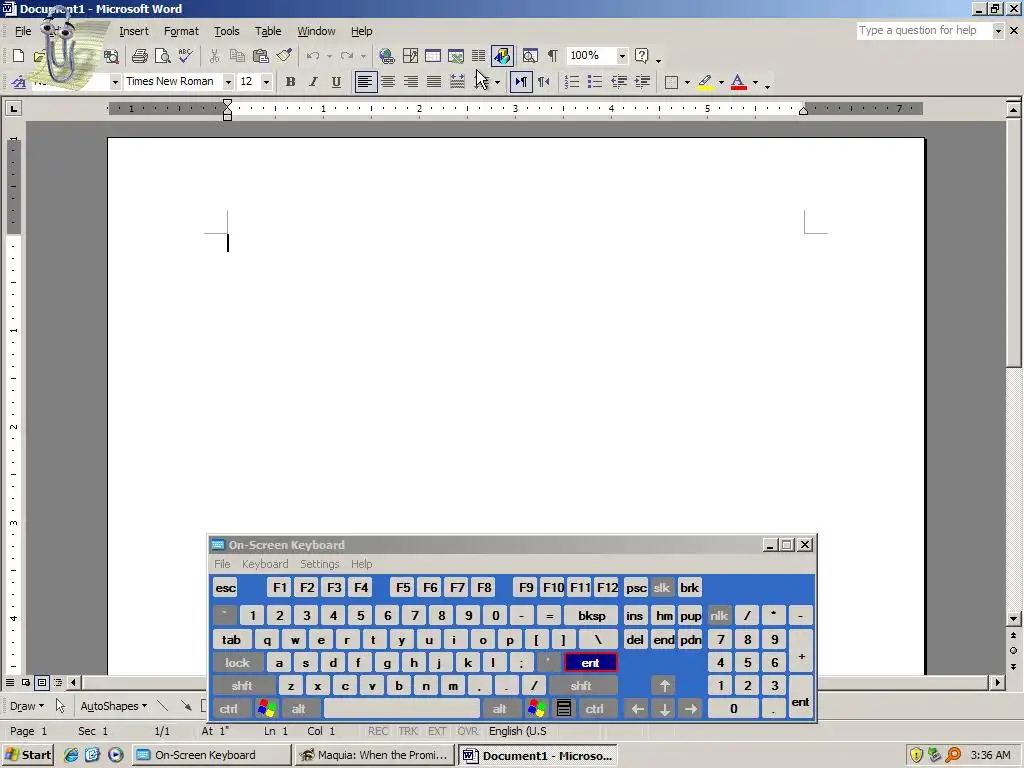The height and width of the screenshot is (768, 1024).
Task: Open Keyboard menu in On-Screen Keyboard
Action: click(264, 564)
